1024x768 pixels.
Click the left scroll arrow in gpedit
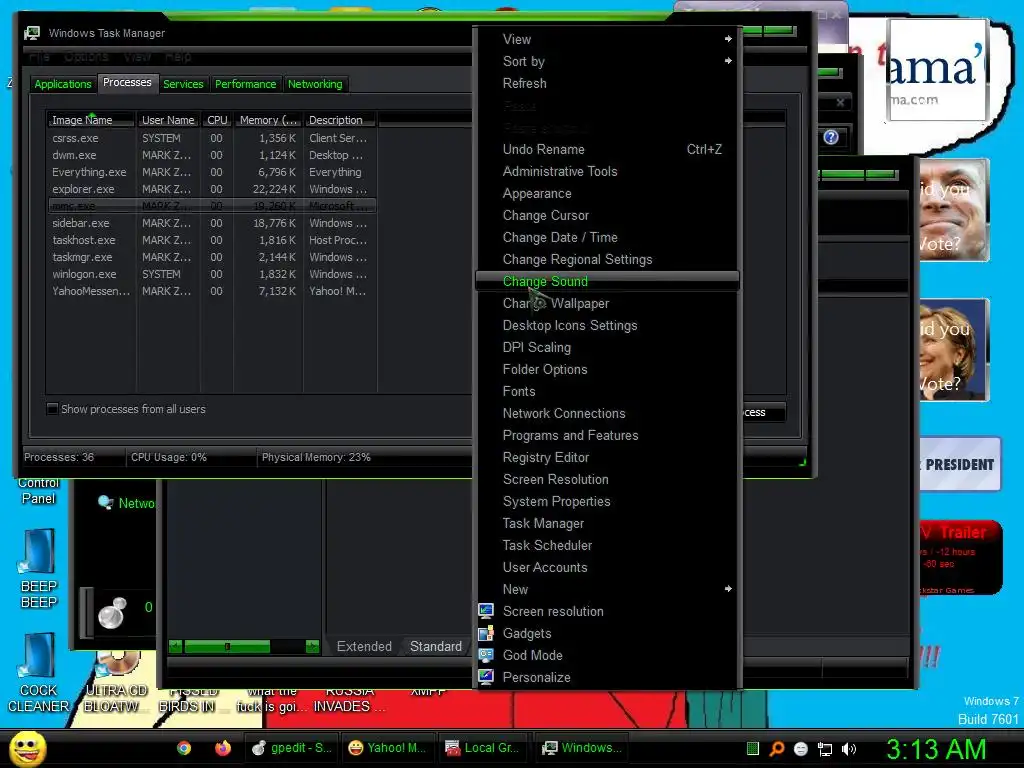175,647
